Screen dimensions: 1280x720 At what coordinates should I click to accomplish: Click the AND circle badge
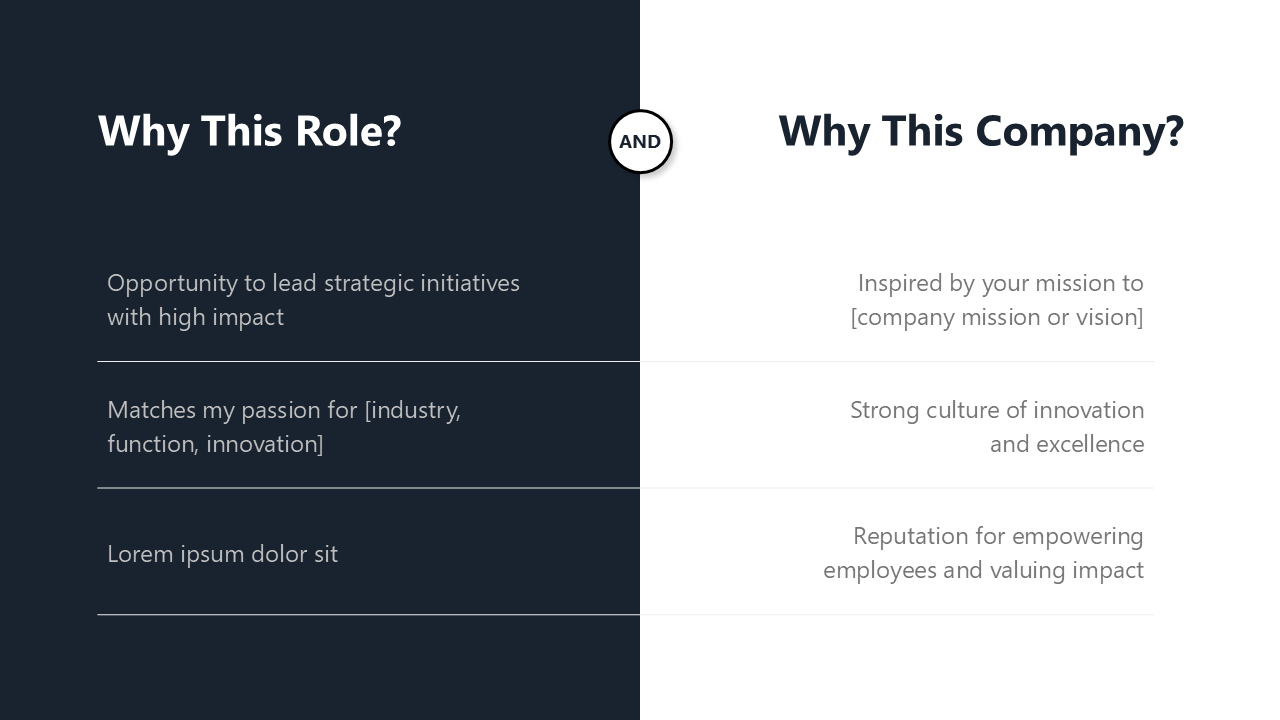[x=640, y=142]
